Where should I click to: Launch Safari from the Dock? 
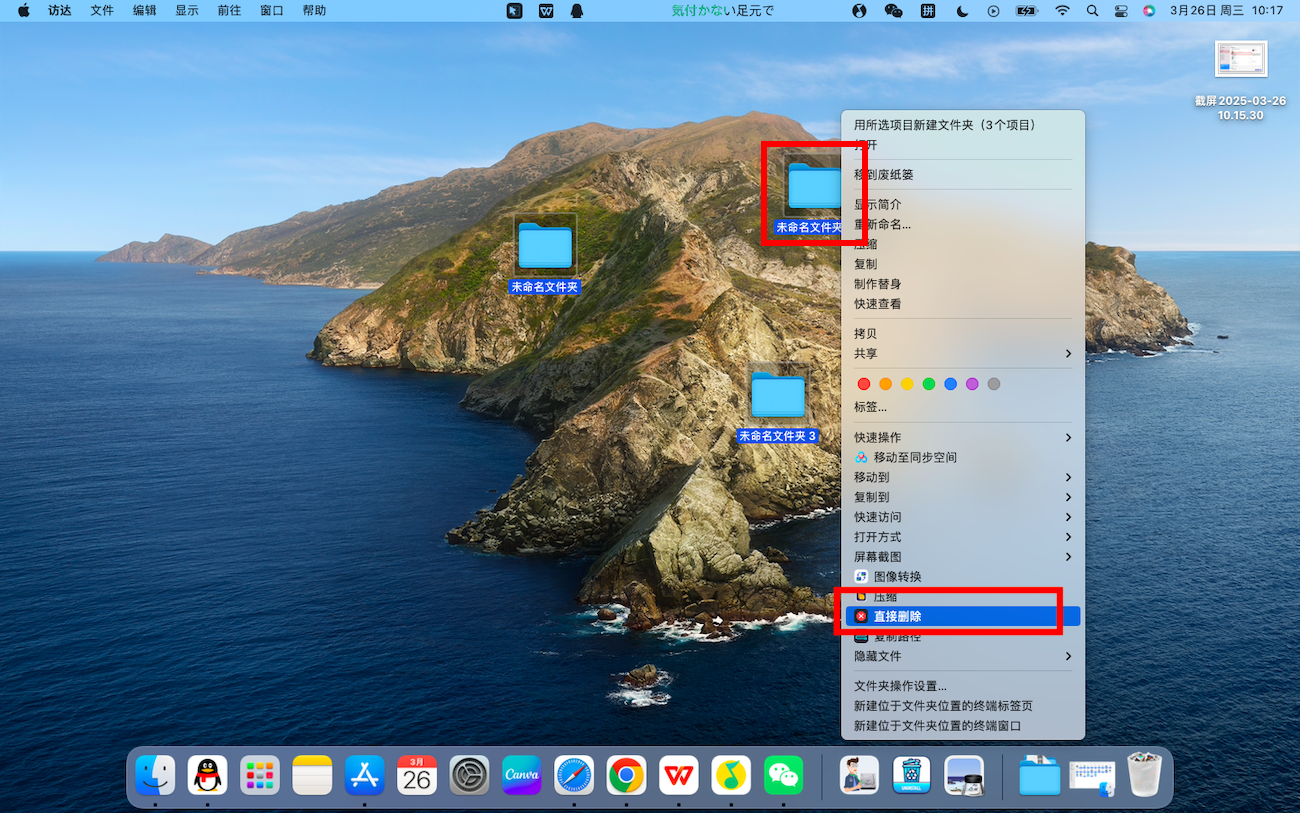point(574,775)
